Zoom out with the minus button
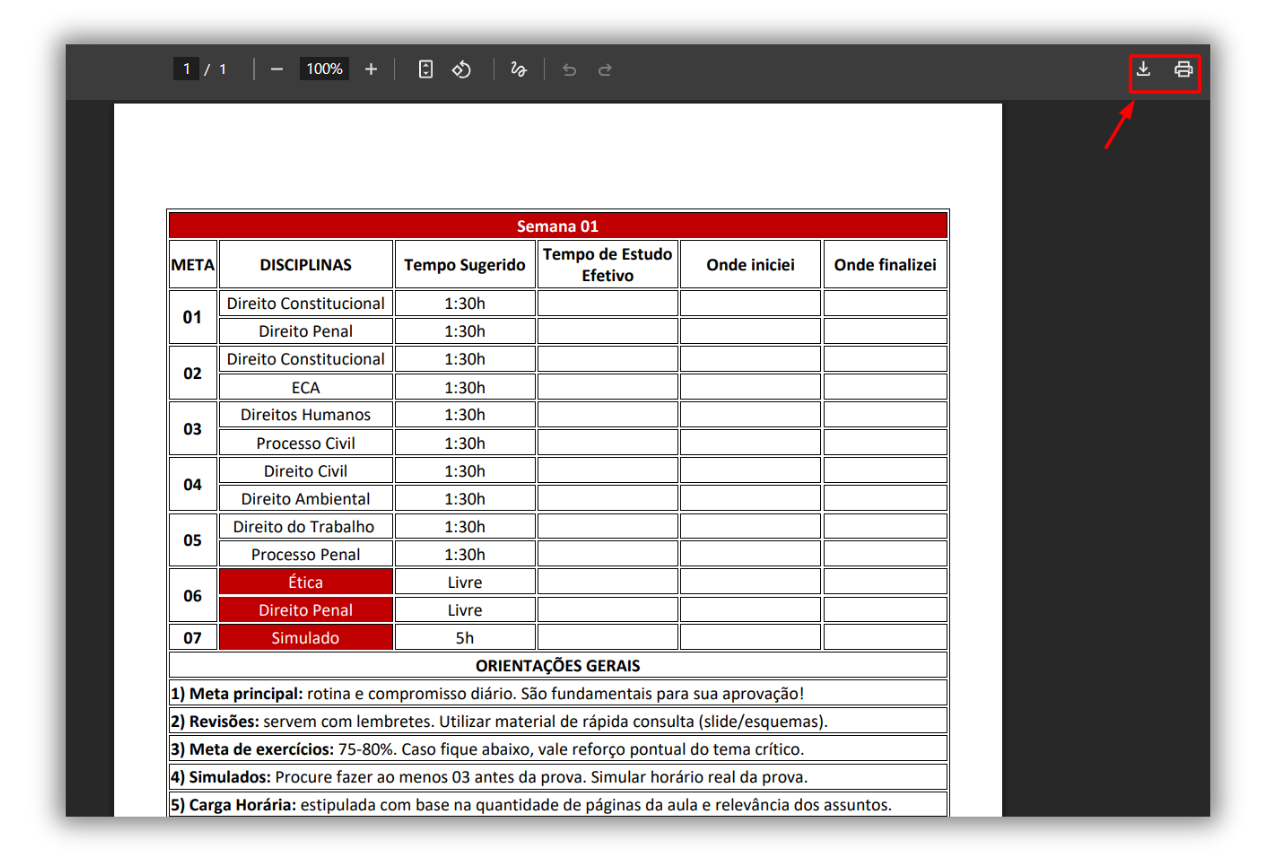Viewport: 1276px width, 861px height. (x=277, y=69)
